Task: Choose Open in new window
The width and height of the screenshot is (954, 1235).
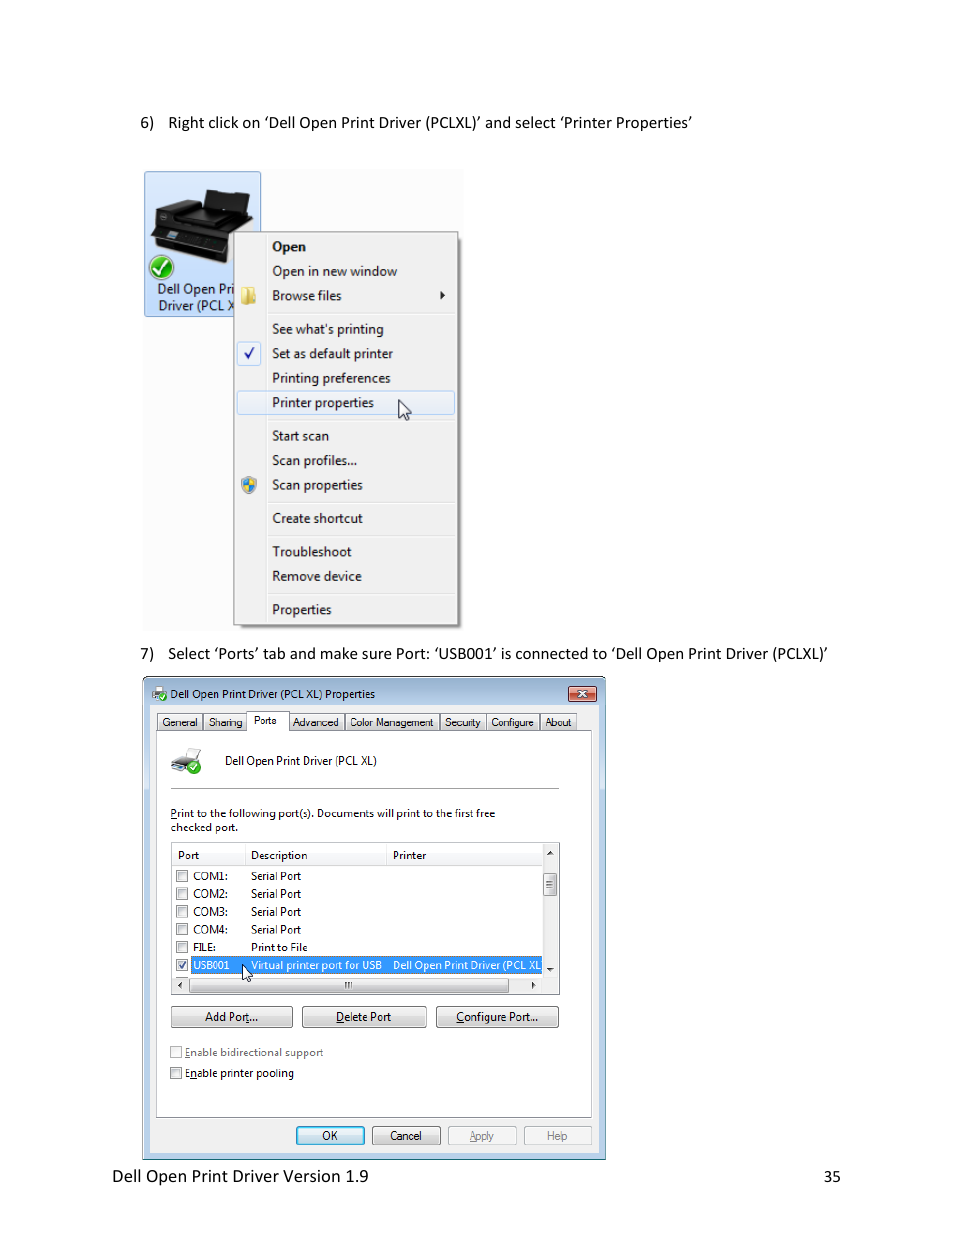Action: point(334,271)
